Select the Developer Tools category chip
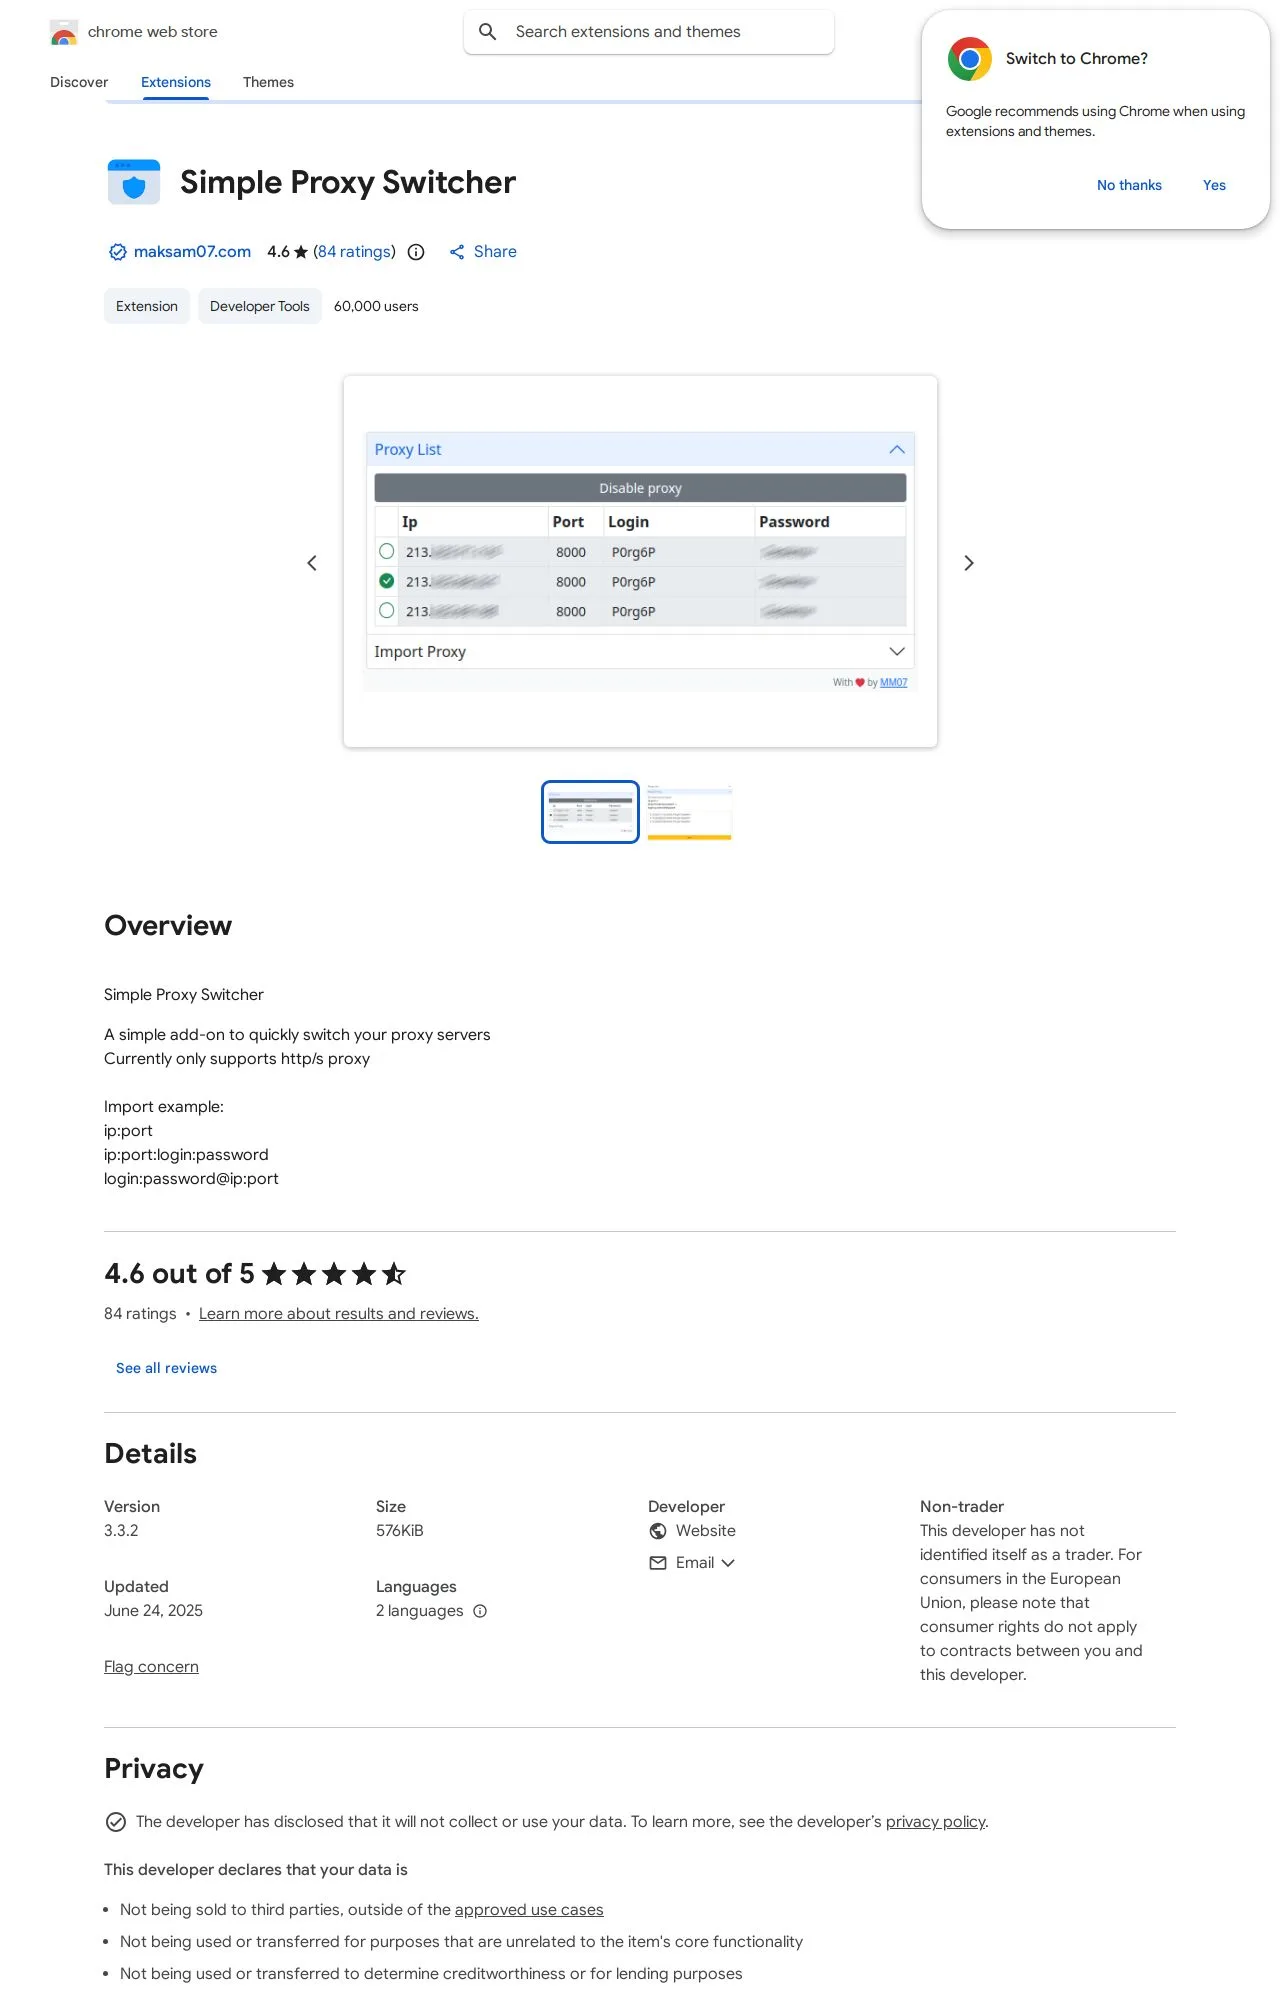Image resolution: width=1280 pixels, height=2000 pixels. [260, 306]
